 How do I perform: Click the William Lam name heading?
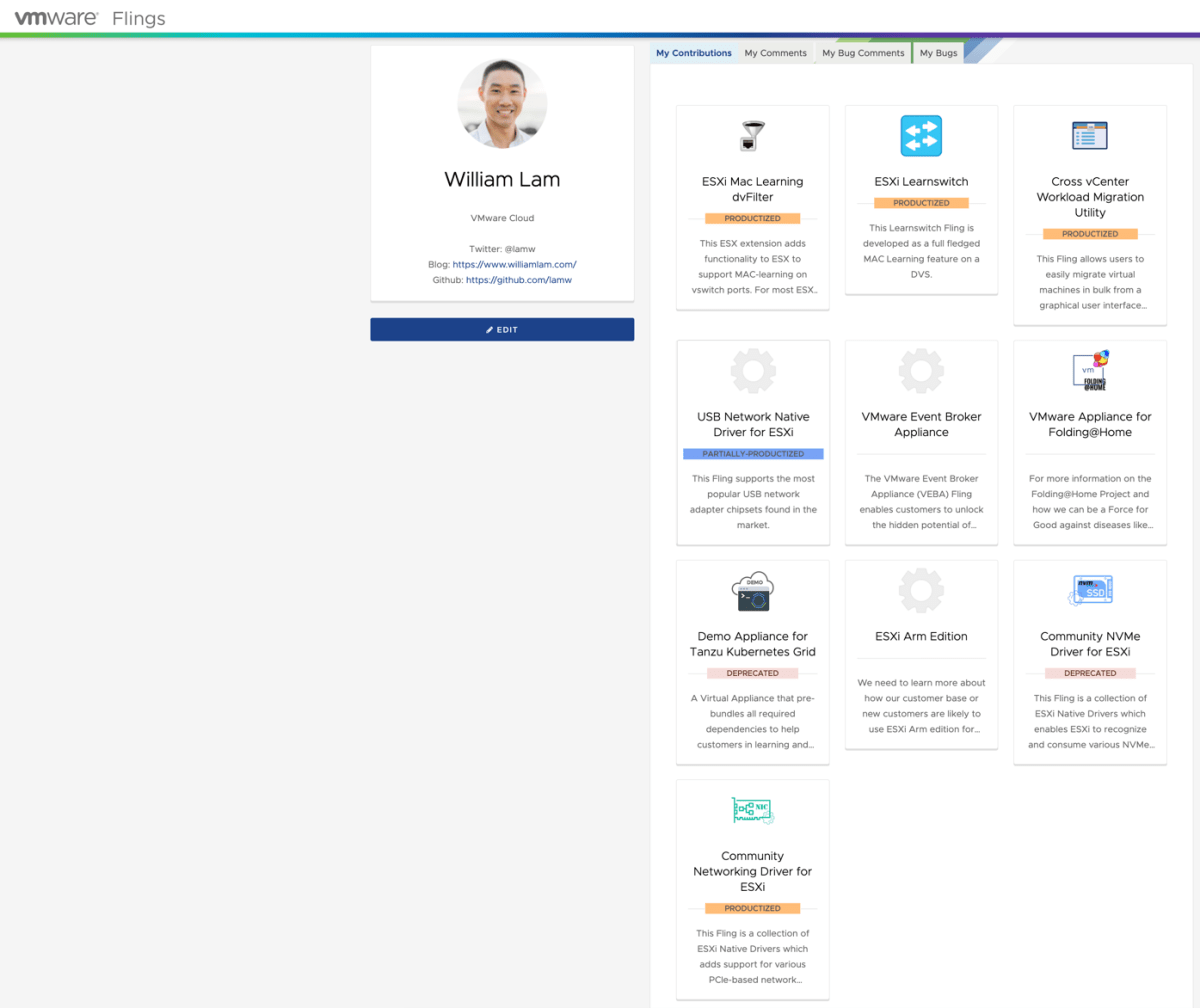click(502, 180)
